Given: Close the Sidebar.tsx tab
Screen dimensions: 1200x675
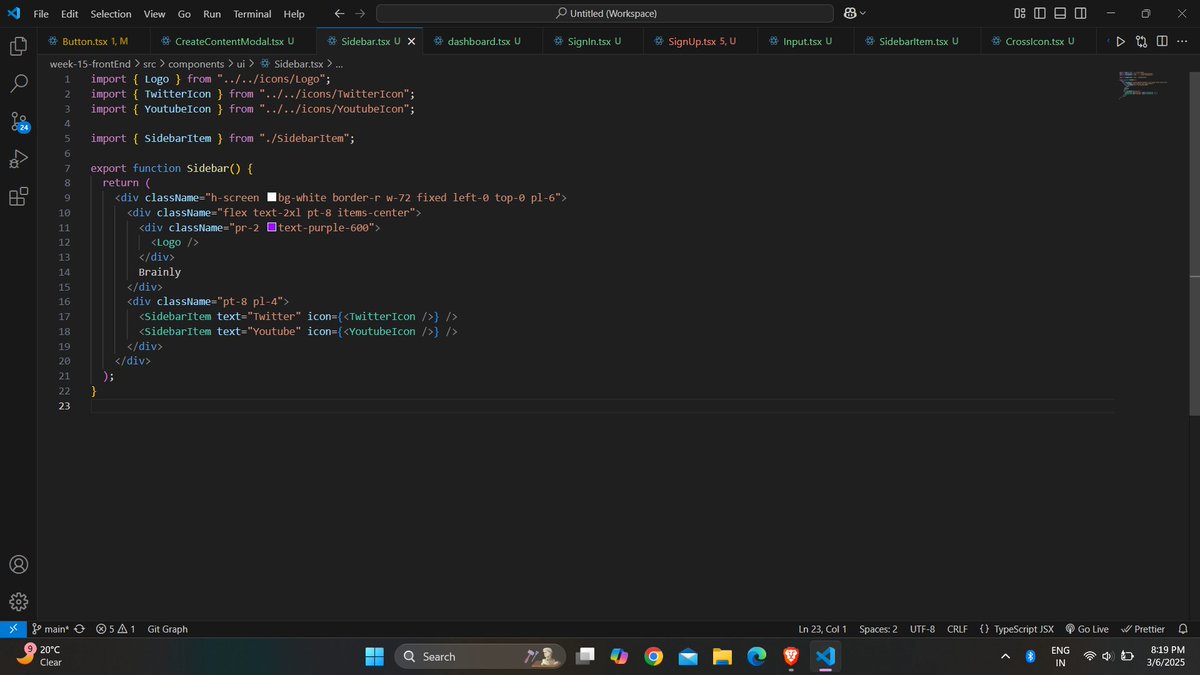Looking at the screenshot, I should (x=411, y=41).
